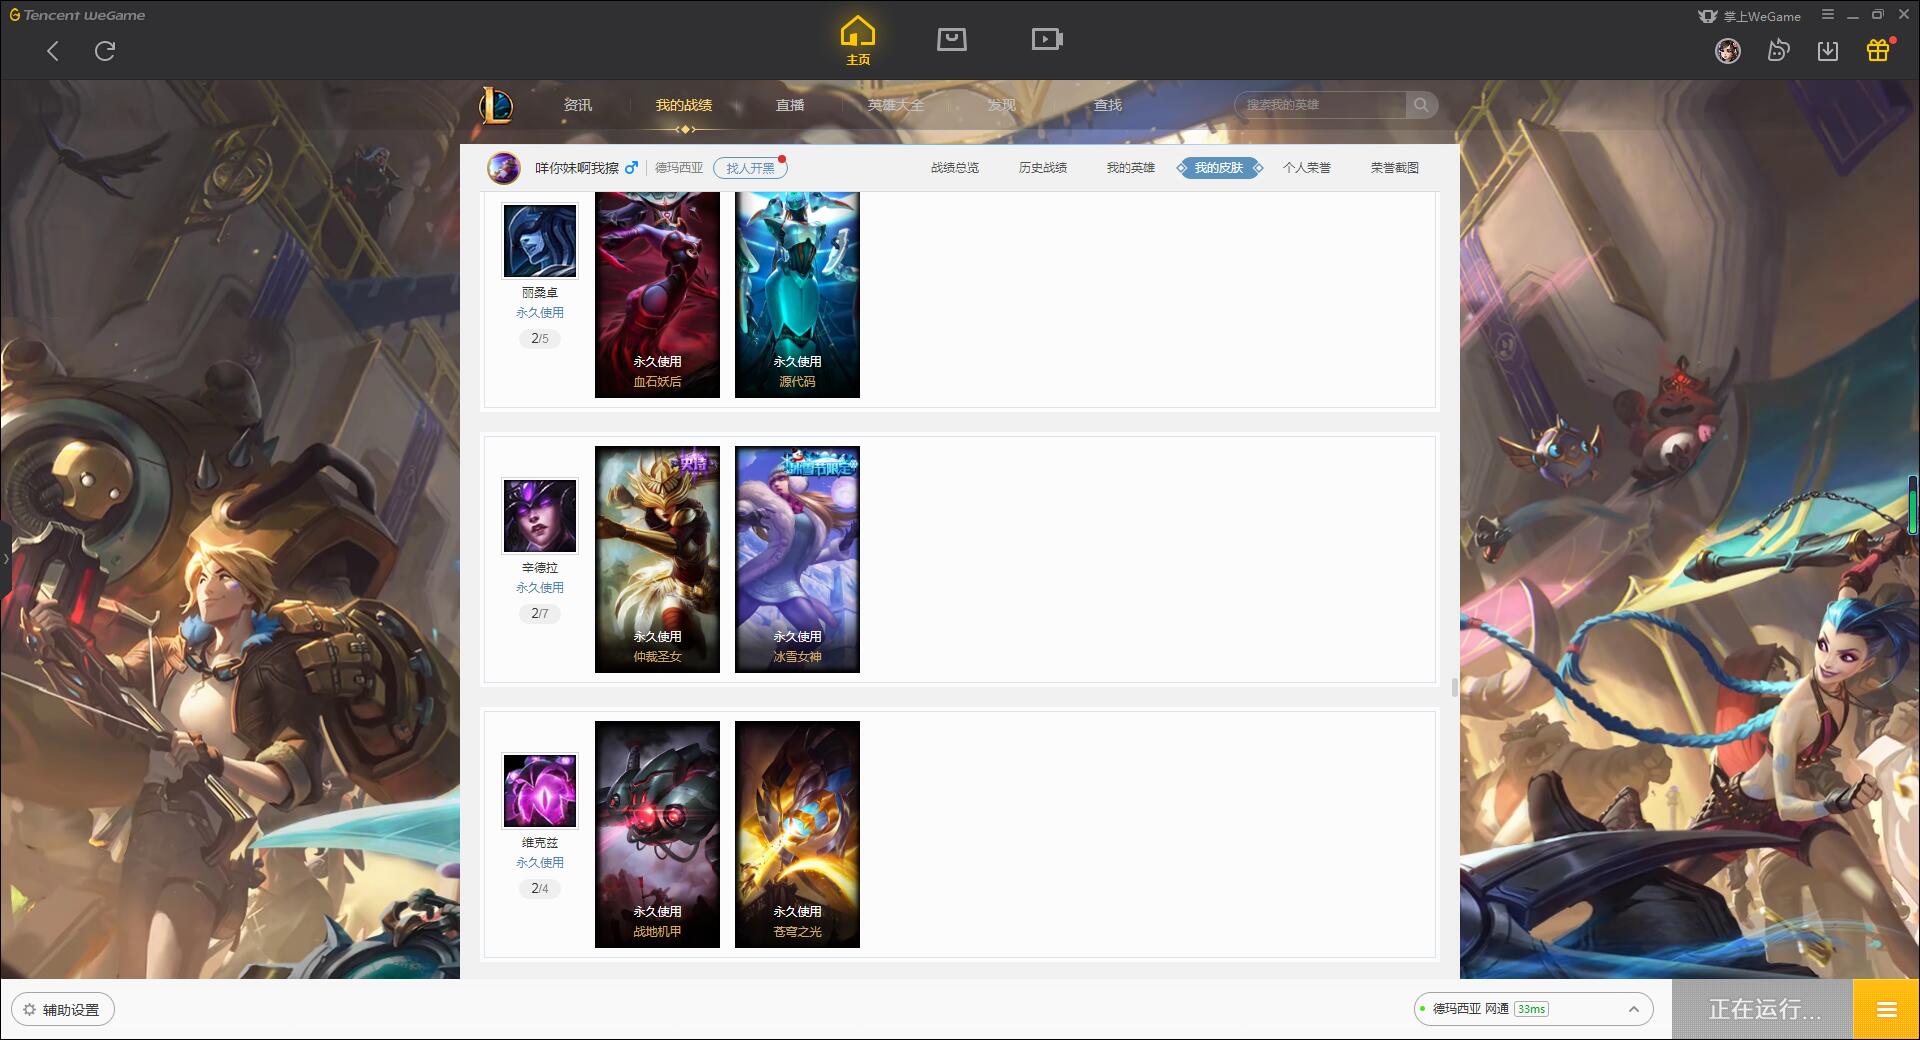
Task: Click the 2/5 skin count badge
Action: (x=540, y=339)
